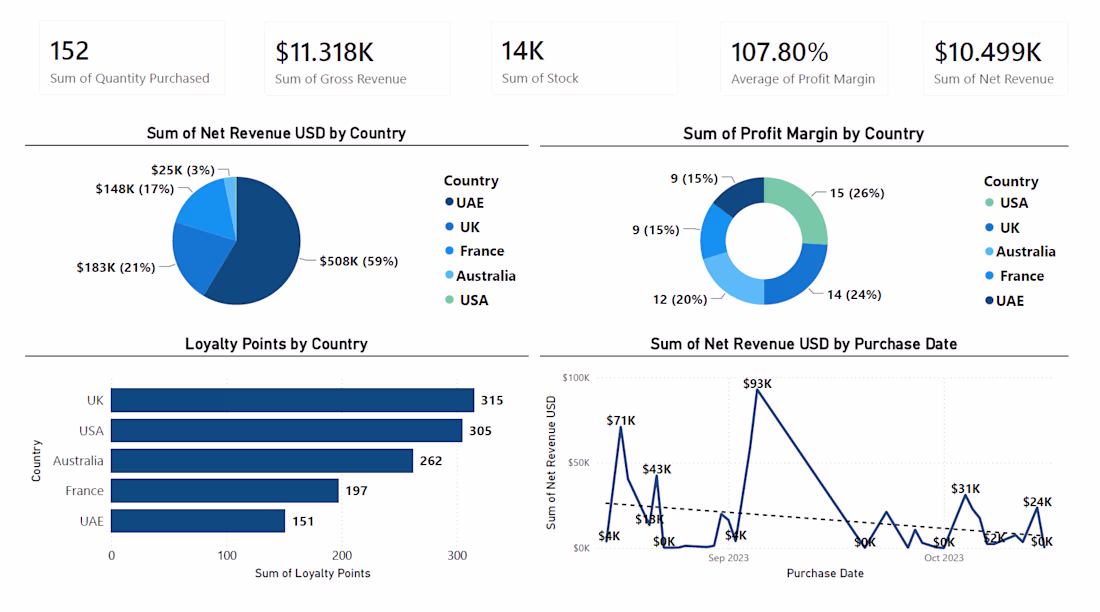Select the 12 (20%) light blue donut segment
Image resolution: width=1100 pixels, height=612 pixels.
(730, 283)
